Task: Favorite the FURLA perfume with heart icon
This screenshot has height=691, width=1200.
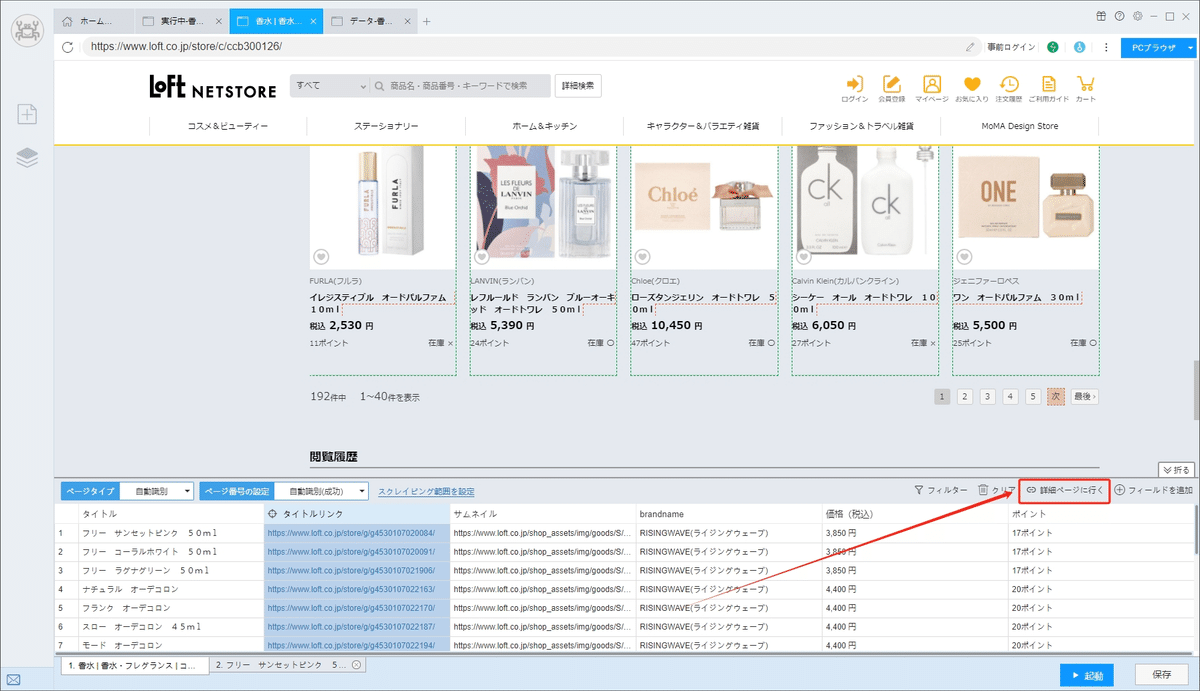Action: coord(319,256)
